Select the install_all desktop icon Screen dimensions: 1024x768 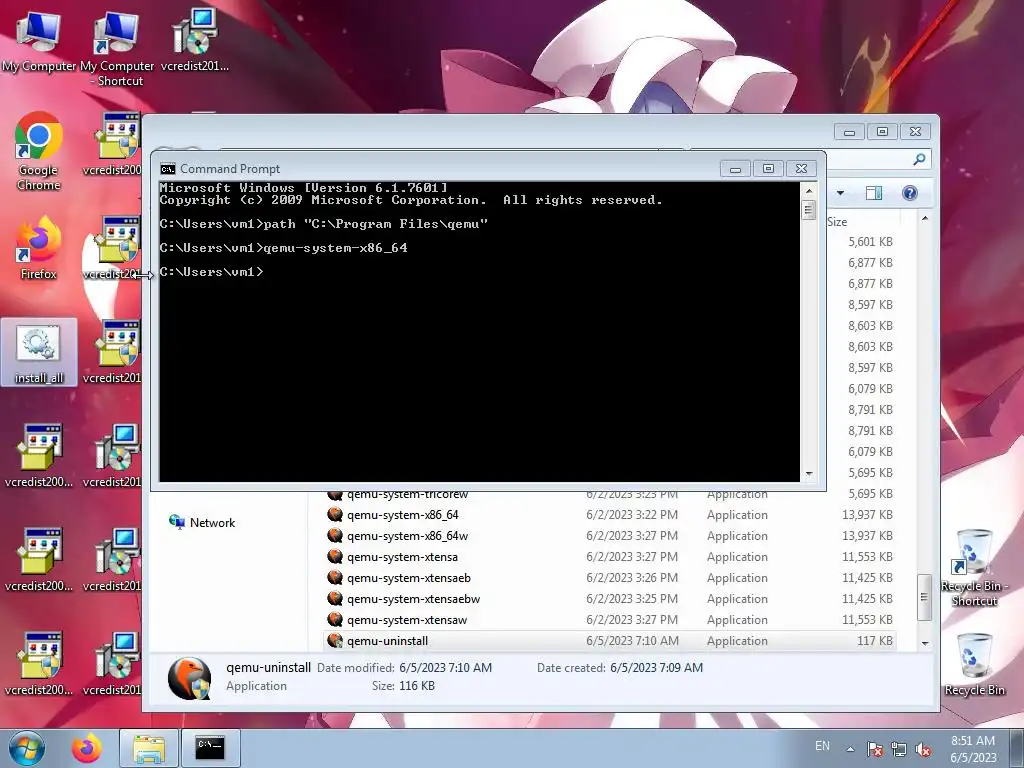pos(39,353)
